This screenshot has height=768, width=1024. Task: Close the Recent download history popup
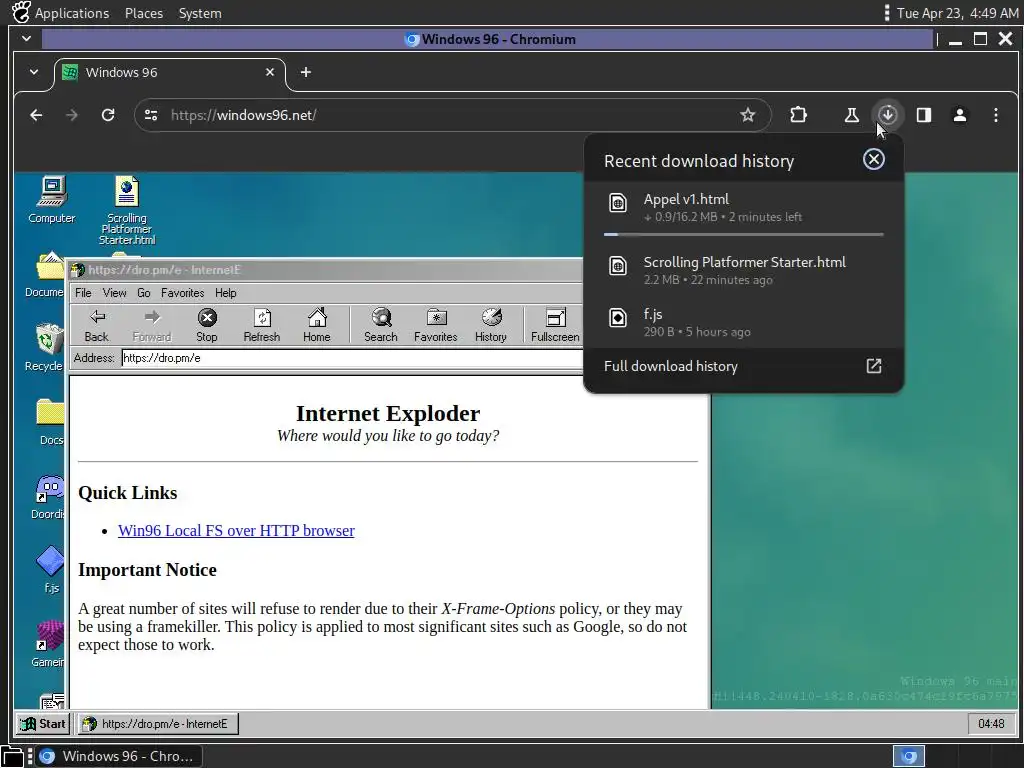[x=873, y=159]
